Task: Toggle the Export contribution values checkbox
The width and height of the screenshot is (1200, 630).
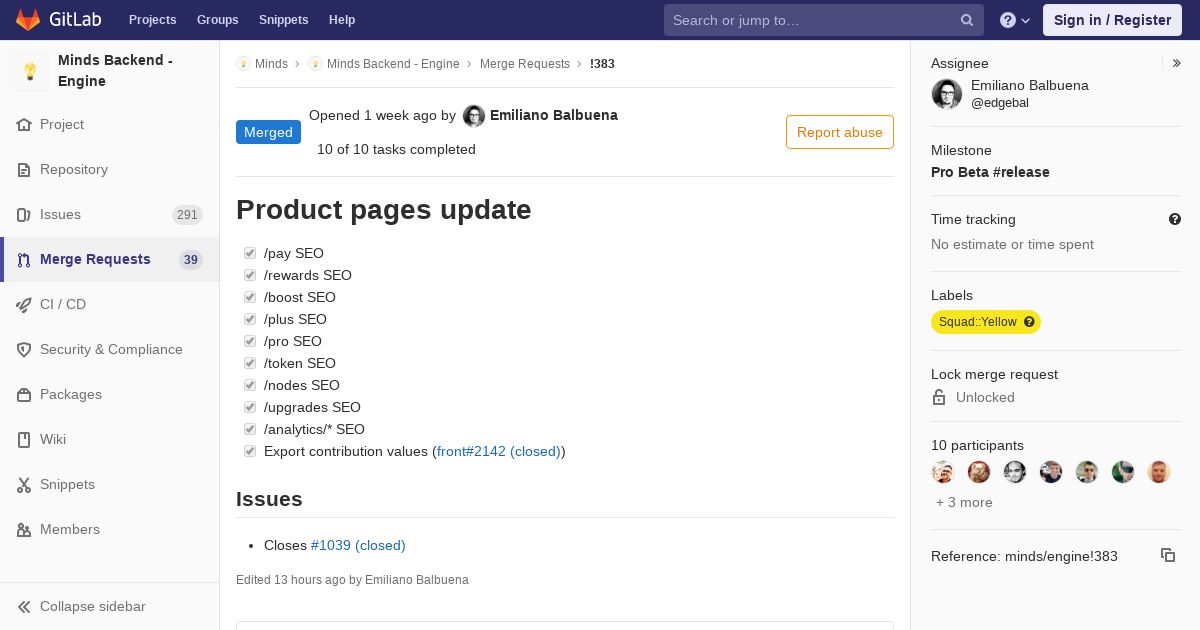Action: 250,451
